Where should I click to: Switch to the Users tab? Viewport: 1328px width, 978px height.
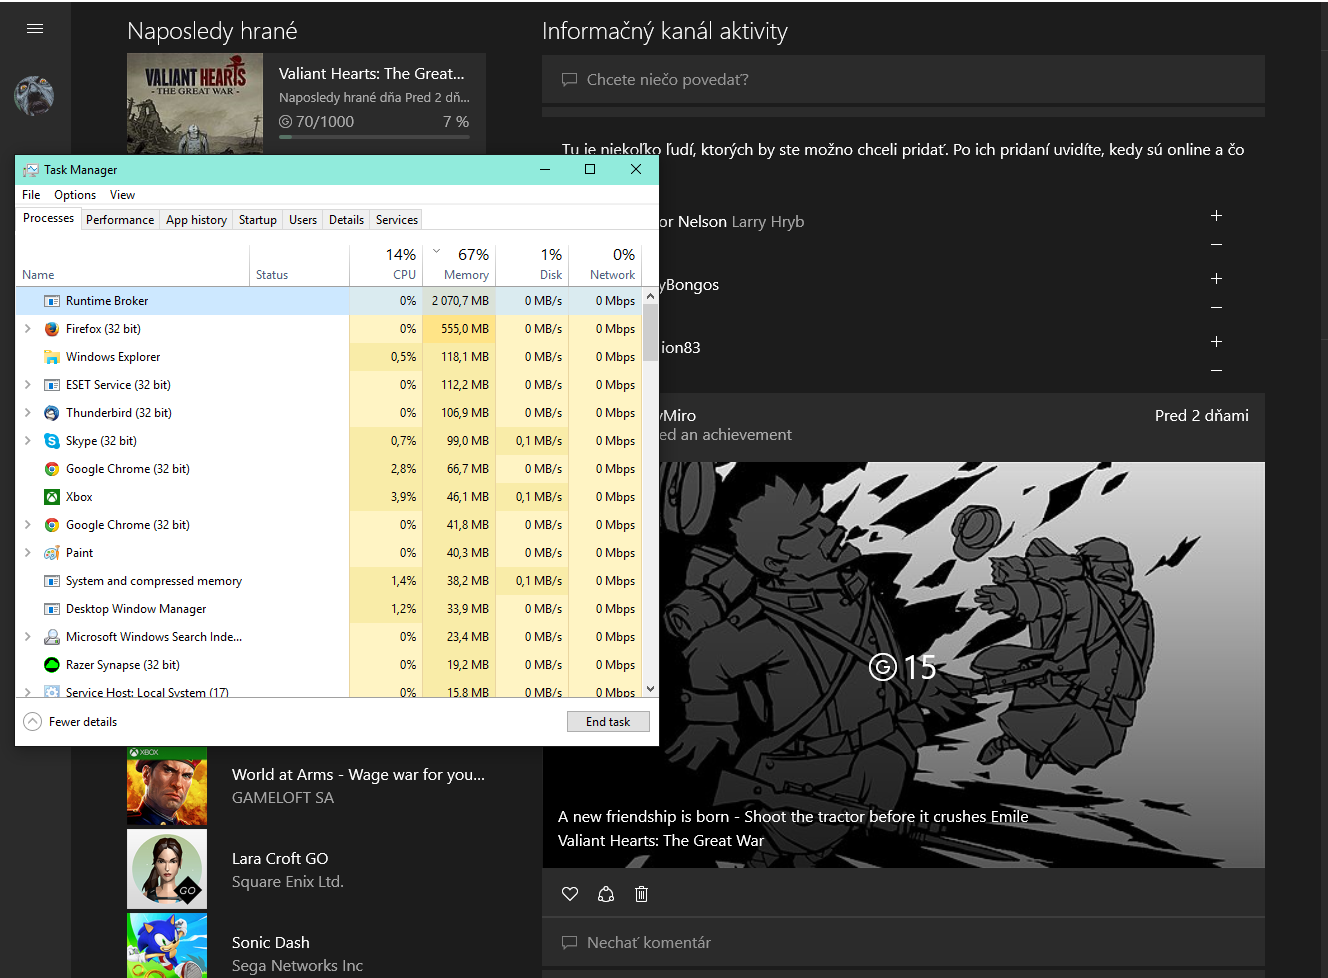pyautogui.click(x=303, y=220)
